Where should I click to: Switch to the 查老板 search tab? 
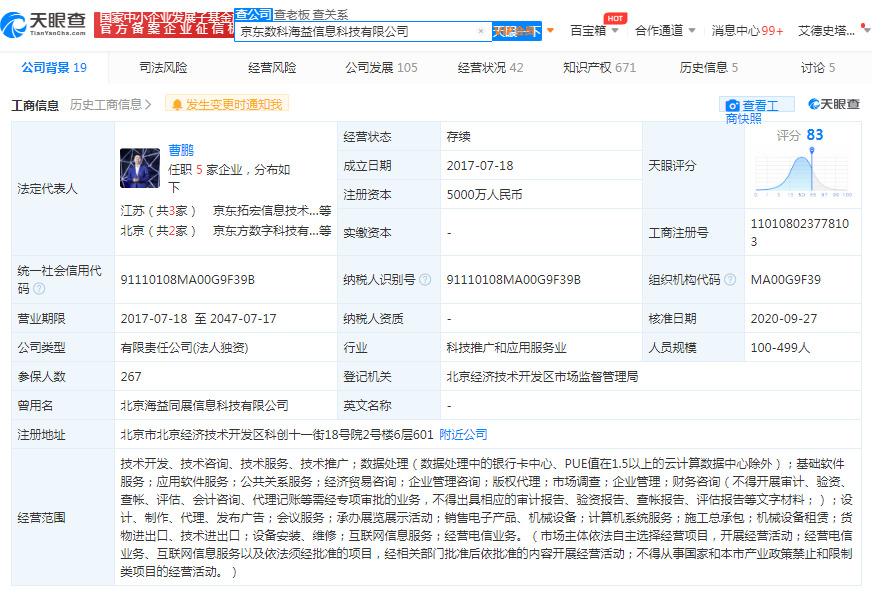tap(291, 15)
